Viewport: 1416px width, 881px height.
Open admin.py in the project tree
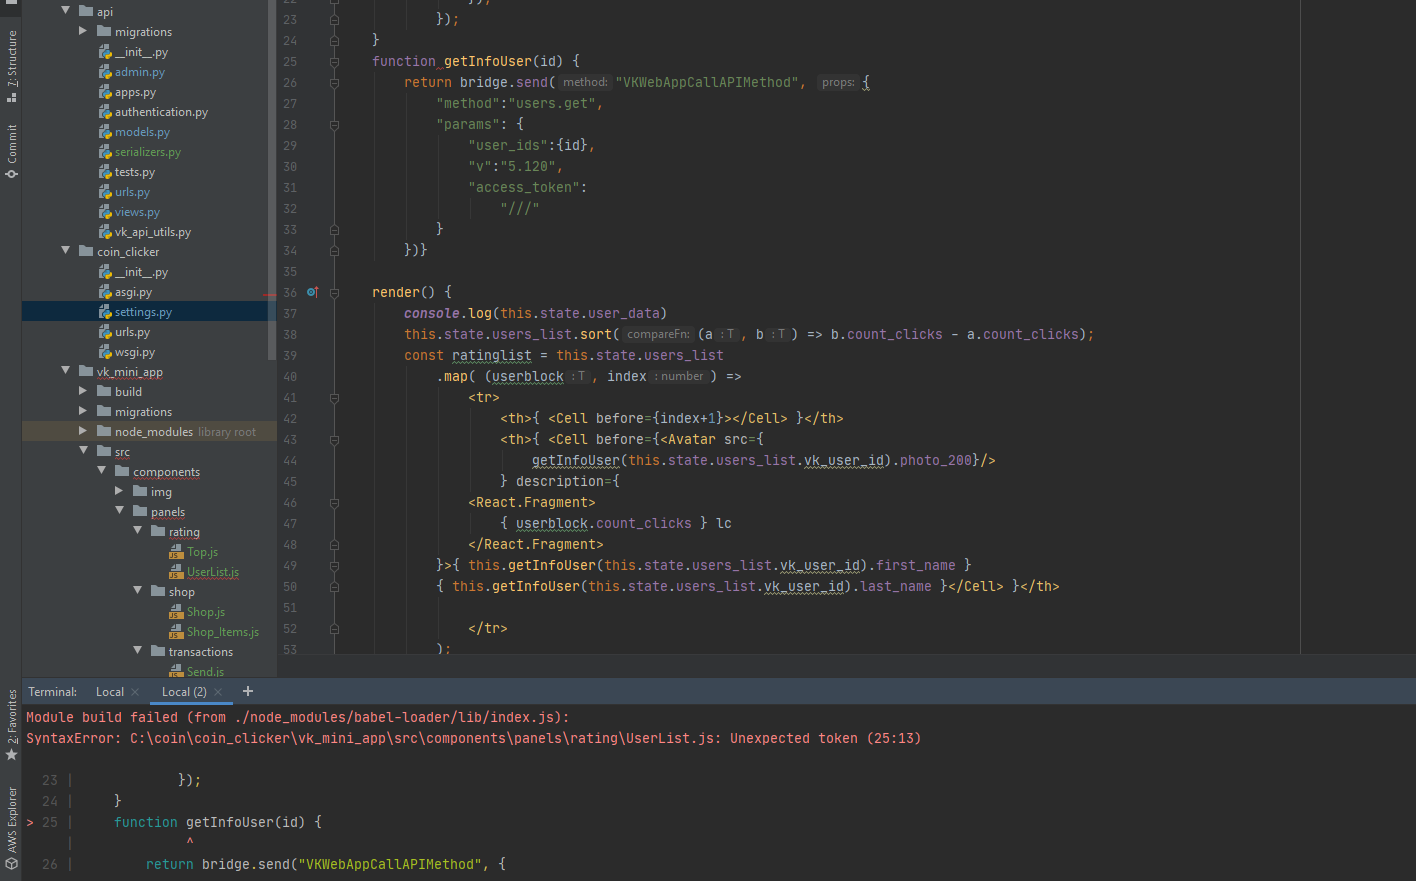point(140,72)
